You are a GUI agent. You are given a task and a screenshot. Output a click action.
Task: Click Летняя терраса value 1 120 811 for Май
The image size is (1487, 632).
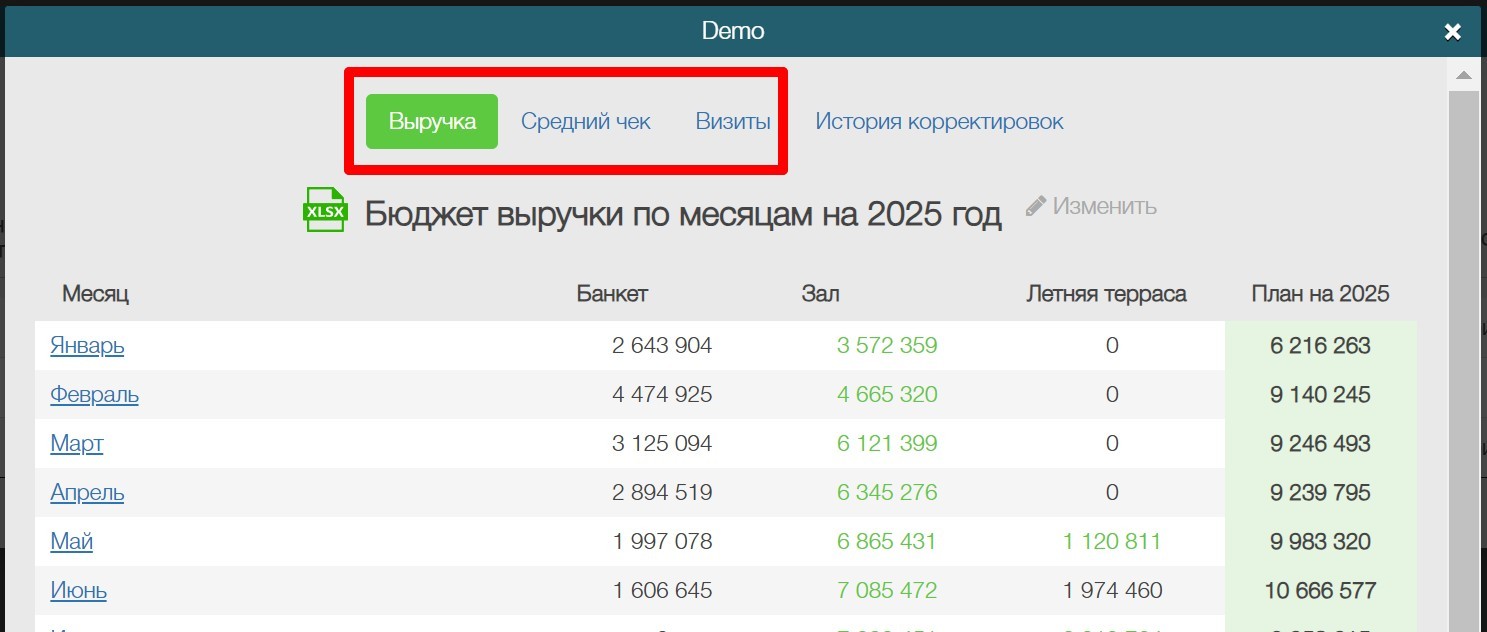1111,541
